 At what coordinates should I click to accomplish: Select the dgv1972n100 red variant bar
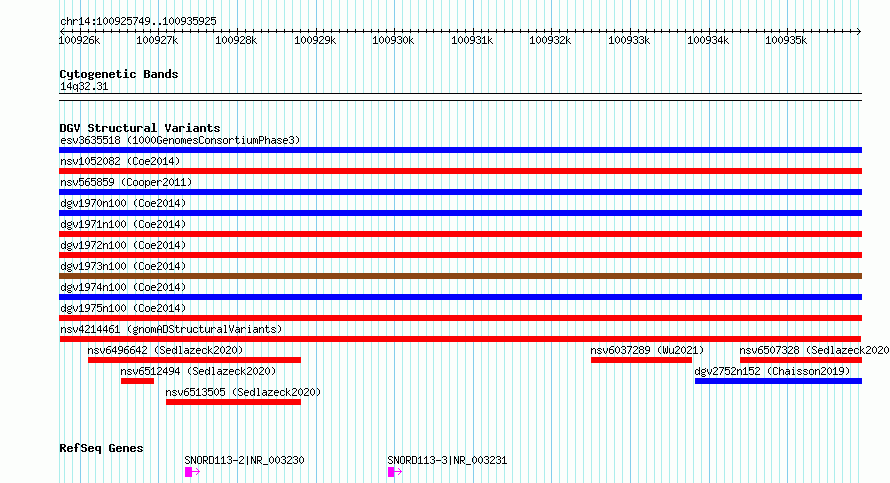pos(460,255)
